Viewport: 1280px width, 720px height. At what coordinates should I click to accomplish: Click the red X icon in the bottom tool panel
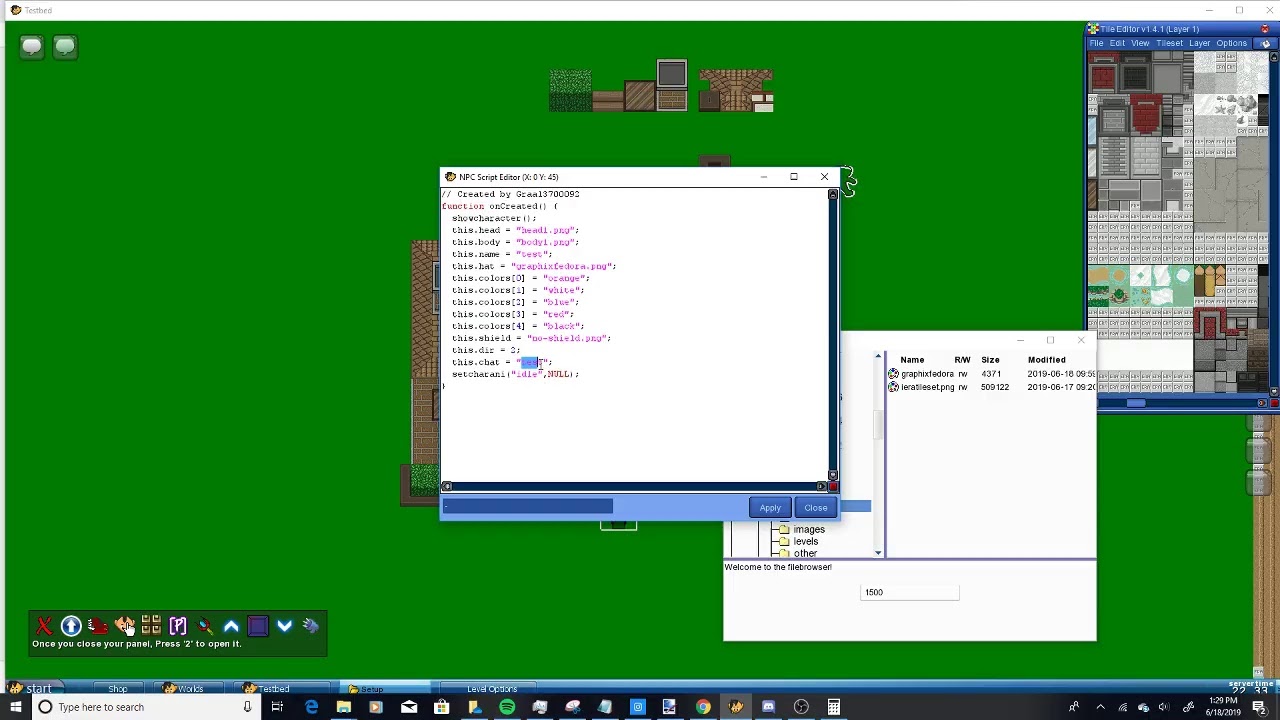pyautogui.click(x=44, y=626)
